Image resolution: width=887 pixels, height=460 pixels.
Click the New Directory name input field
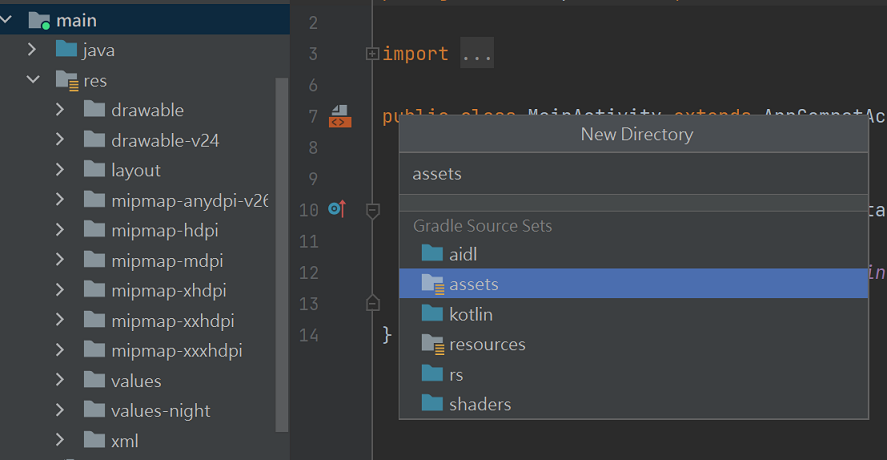[632, 174]
